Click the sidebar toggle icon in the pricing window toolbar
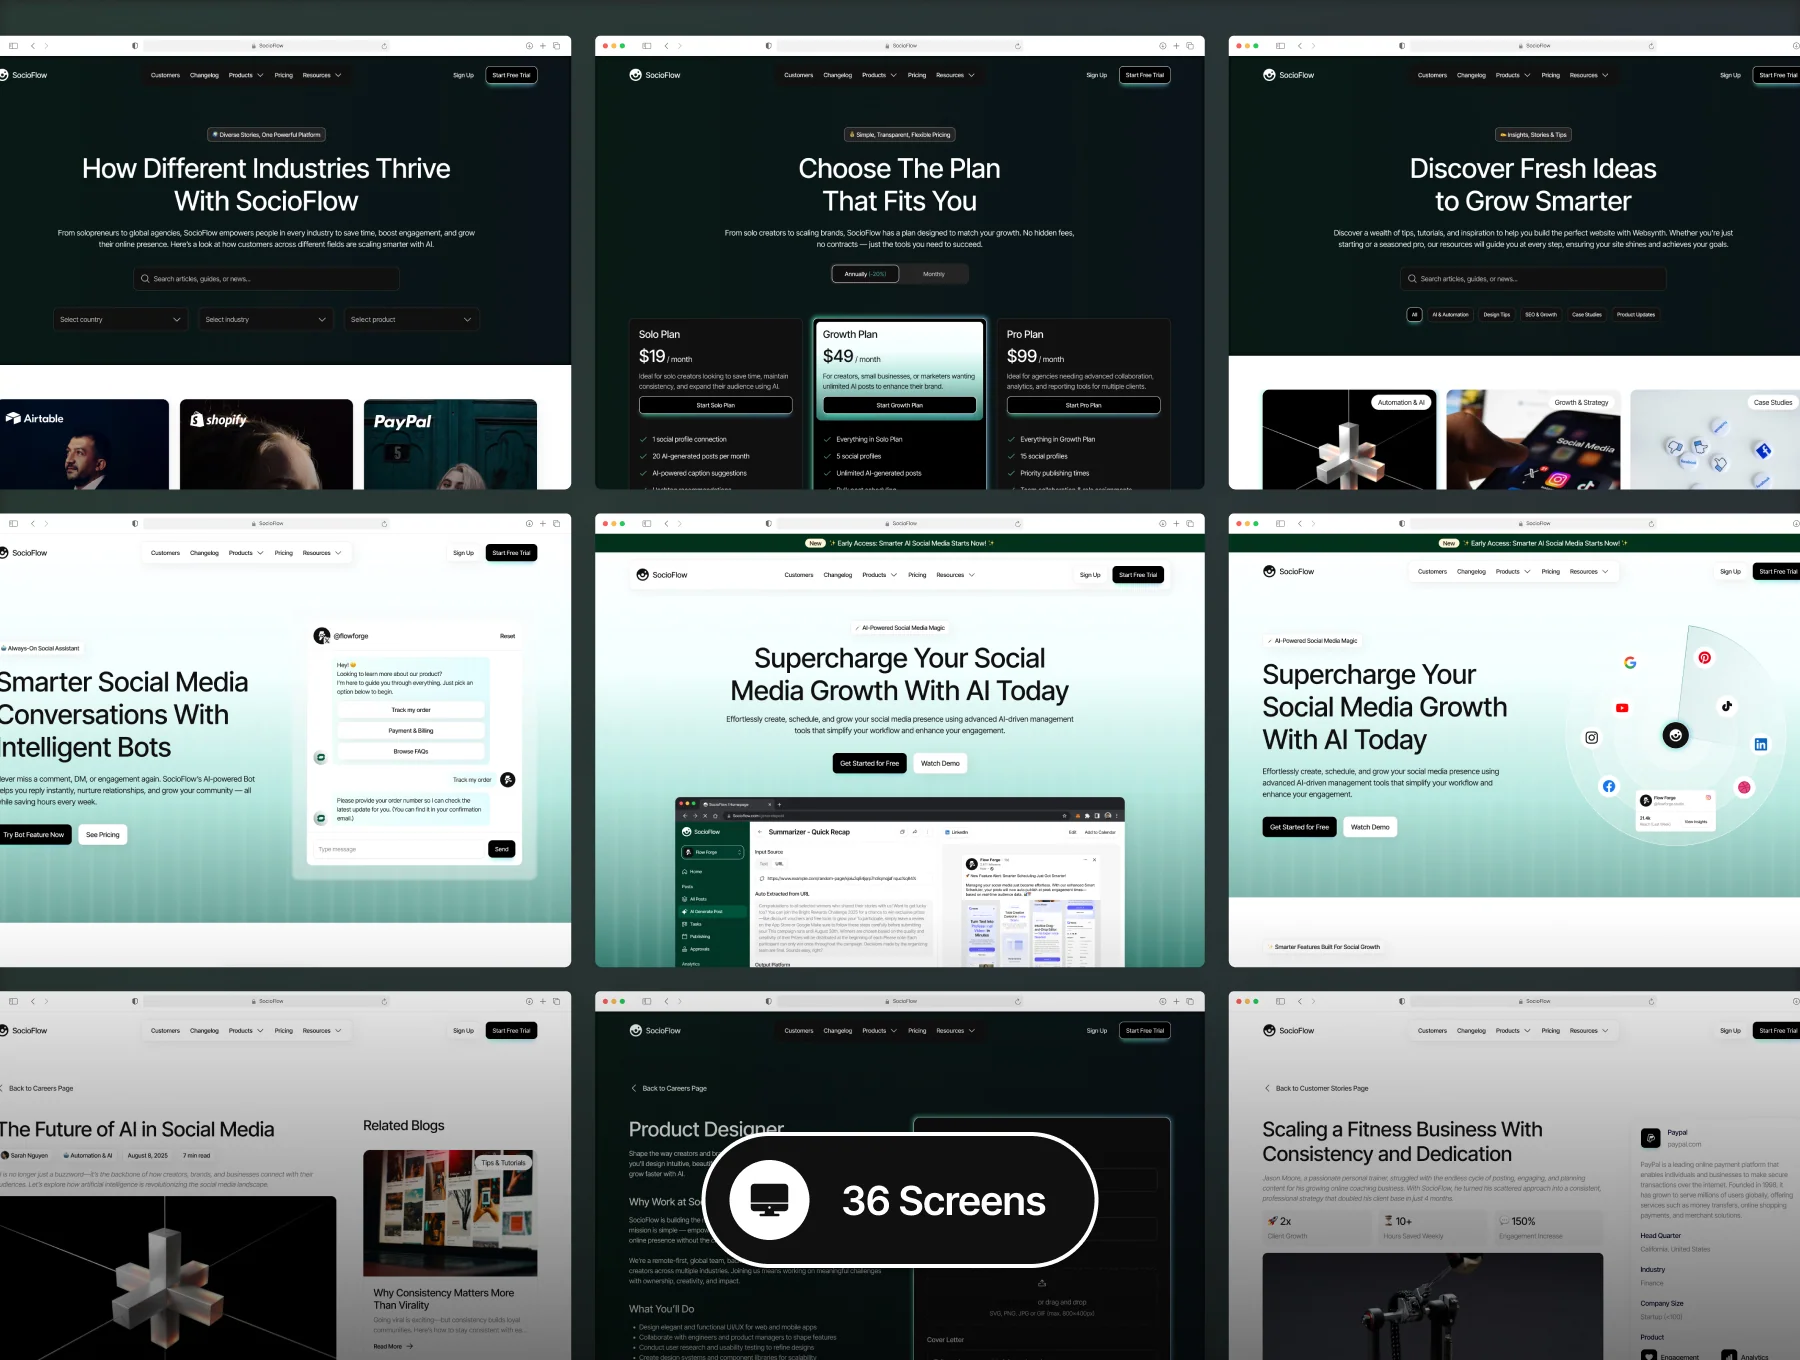 coord(647,46)
